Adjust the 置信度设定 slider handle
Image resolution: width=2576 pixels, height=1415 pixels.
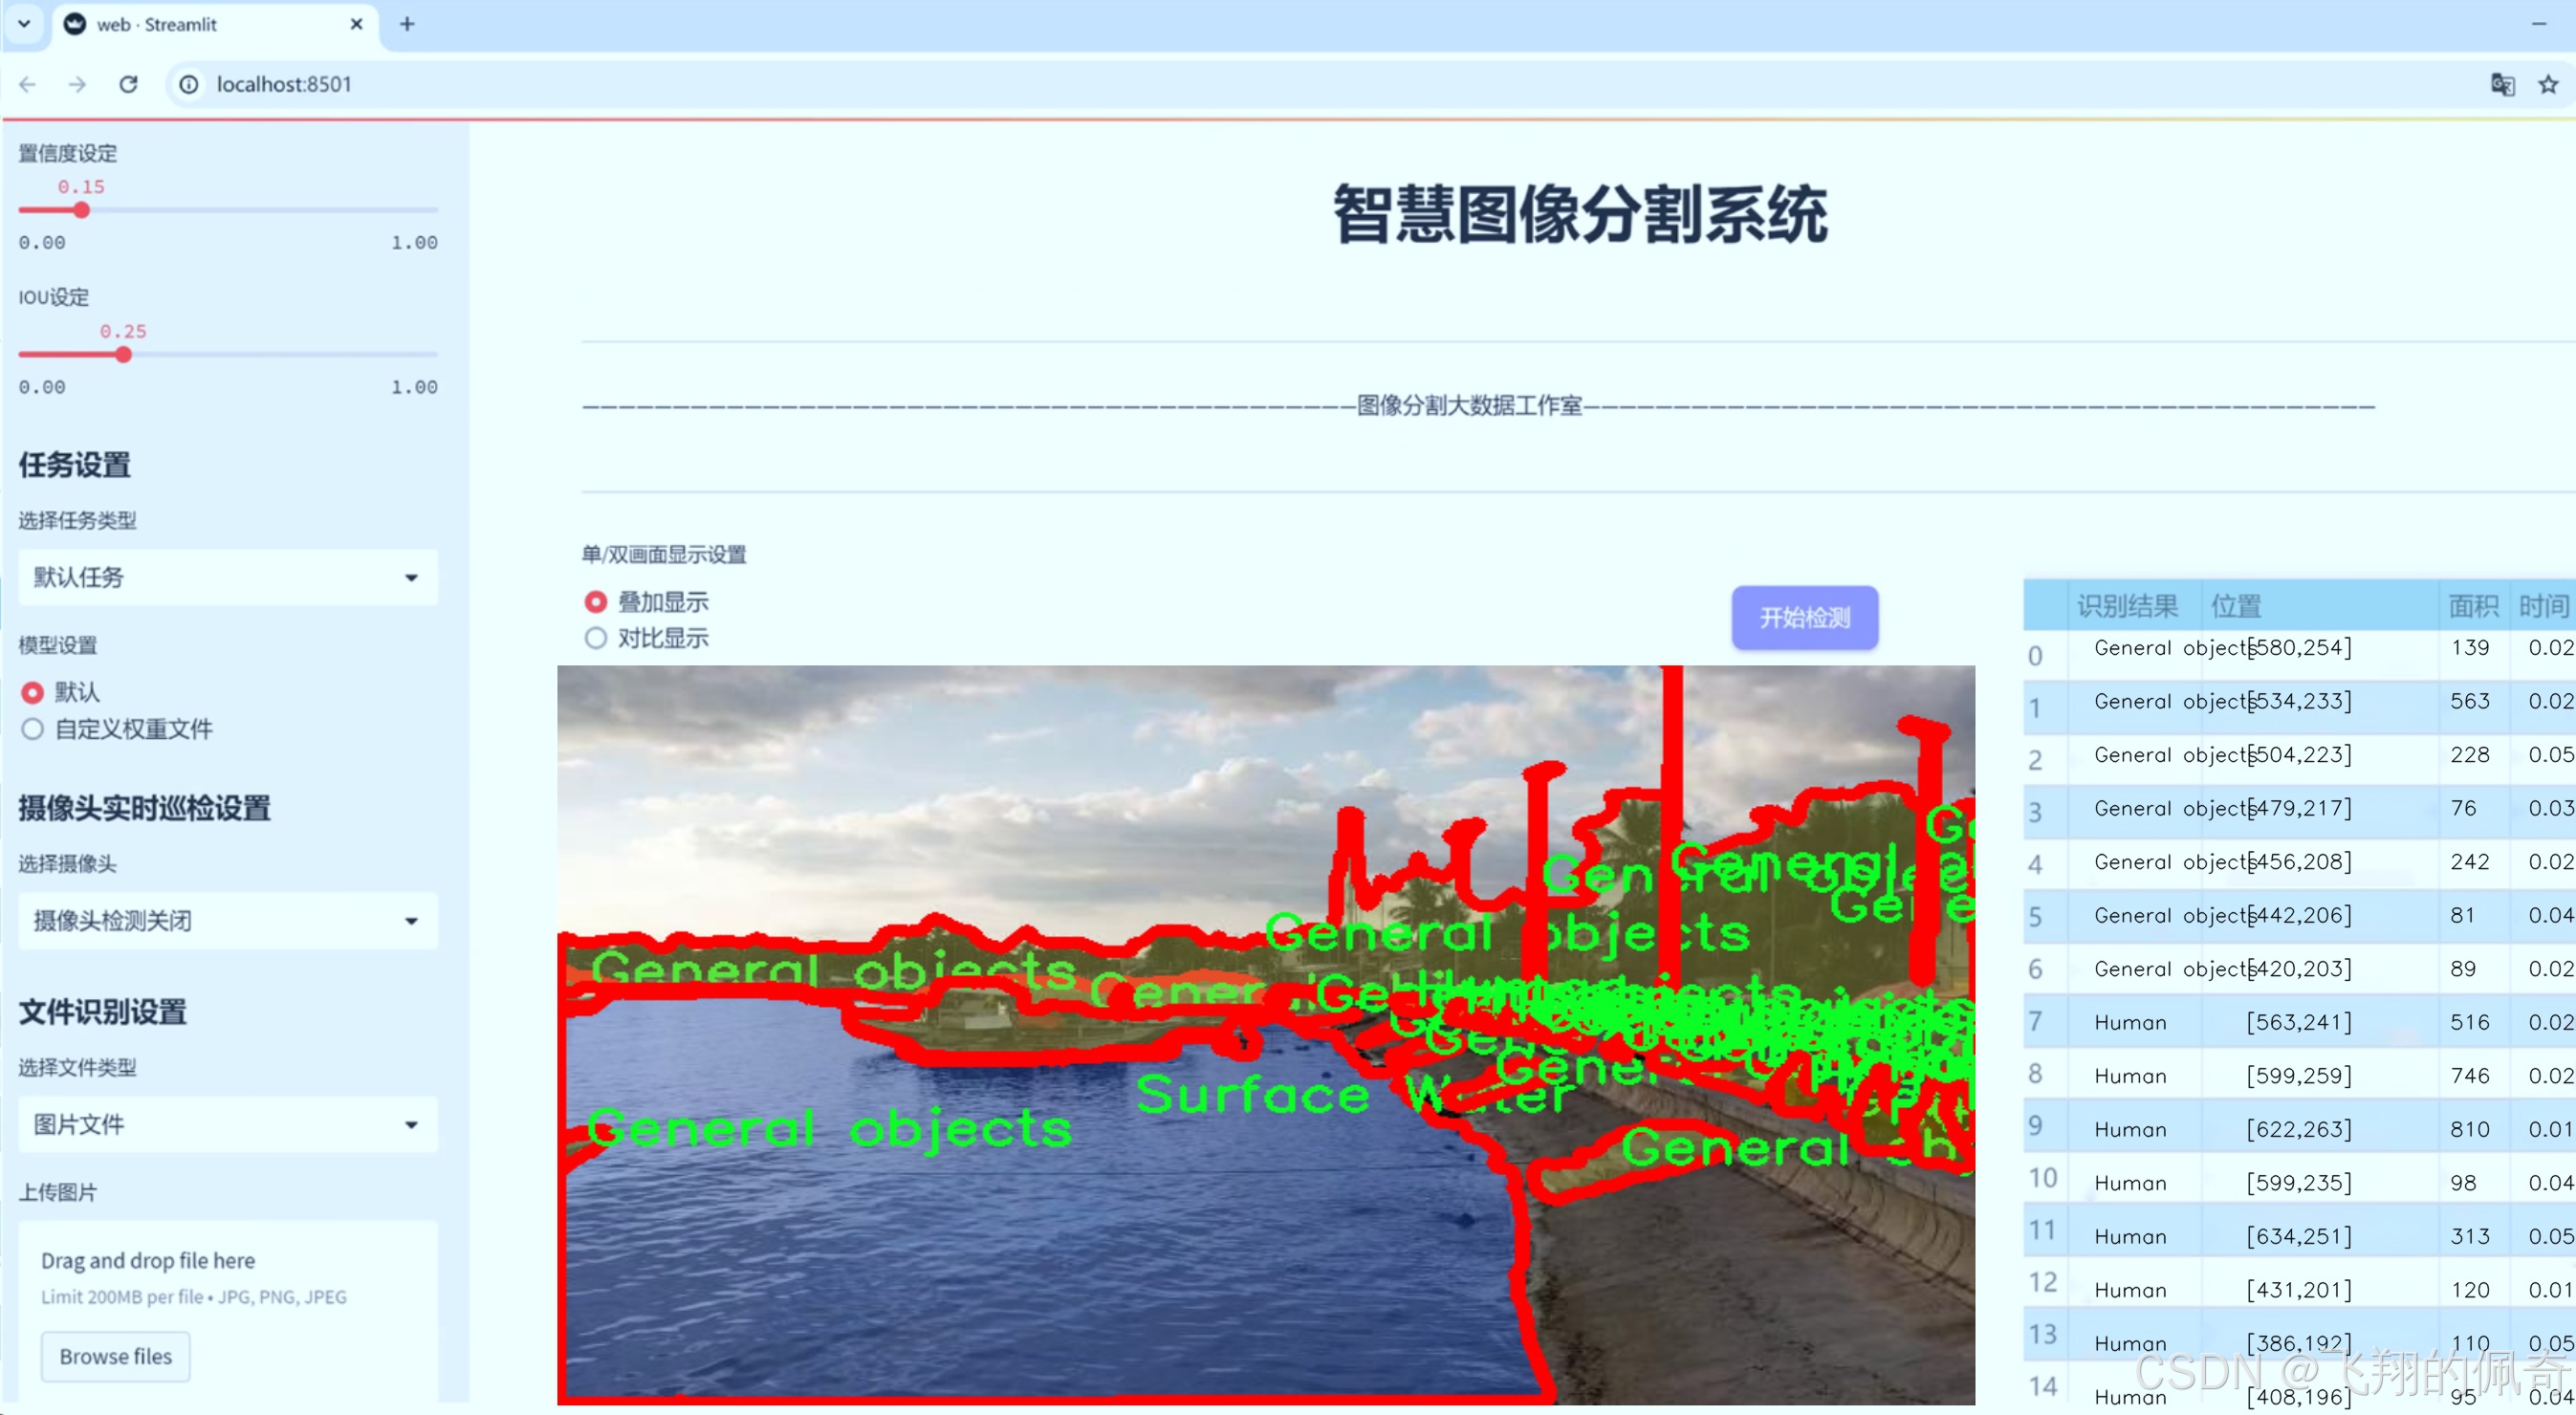pyautogui.click(x=82, y=210)
